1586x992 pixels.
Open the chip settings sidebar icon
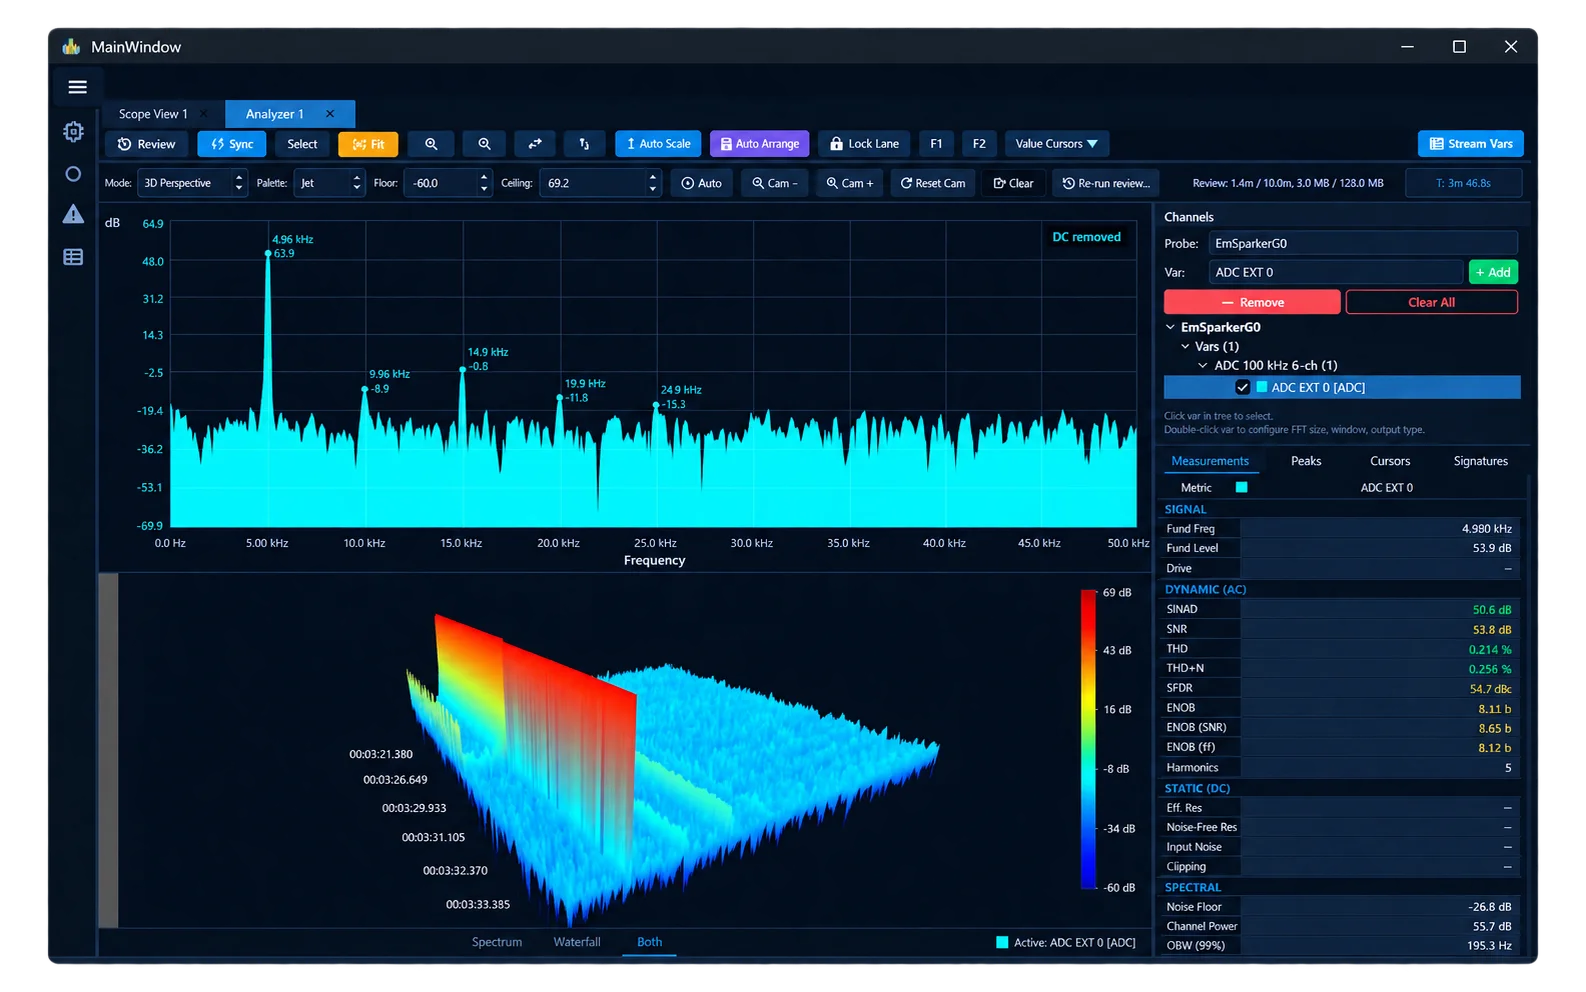pyautogui.click(x=73, y=132)
